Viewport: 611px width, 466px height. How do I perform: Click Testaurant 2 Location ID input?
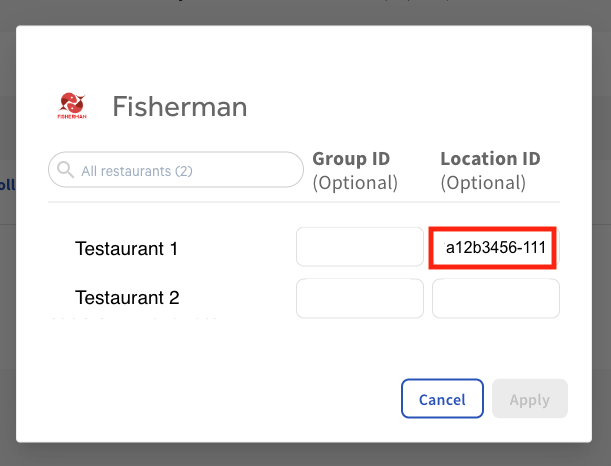(495, 298)
